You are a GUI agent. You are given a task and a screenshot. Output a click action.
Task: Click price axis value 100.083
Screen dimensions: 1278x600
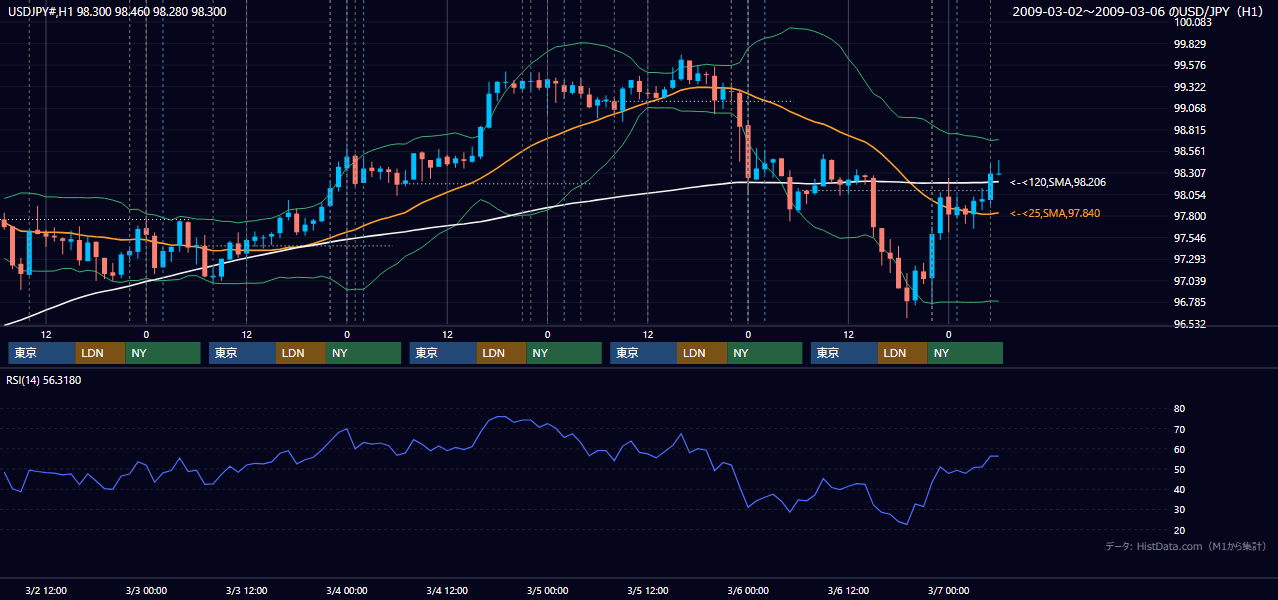1192,22
